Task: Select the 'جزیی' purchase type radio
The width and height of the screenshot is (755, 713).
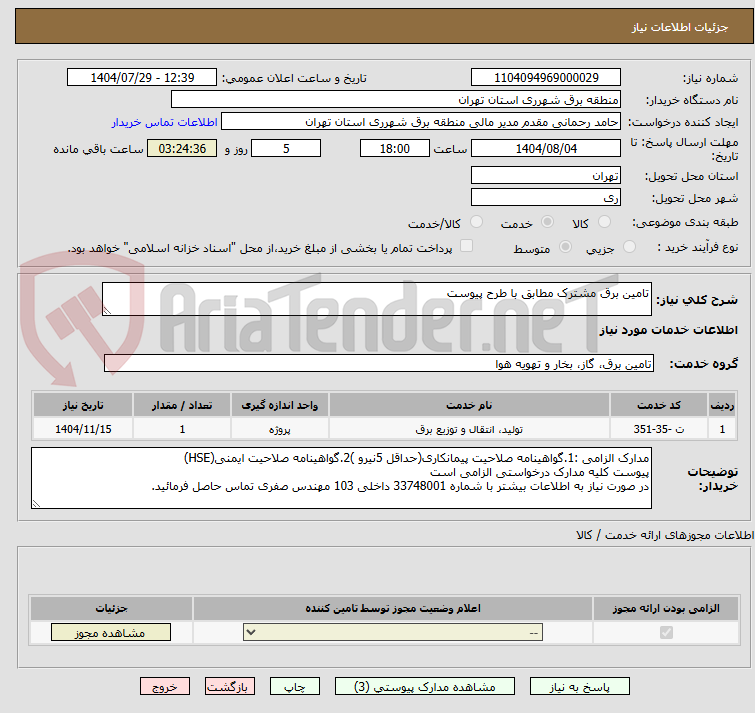Action: click(629, 247)
